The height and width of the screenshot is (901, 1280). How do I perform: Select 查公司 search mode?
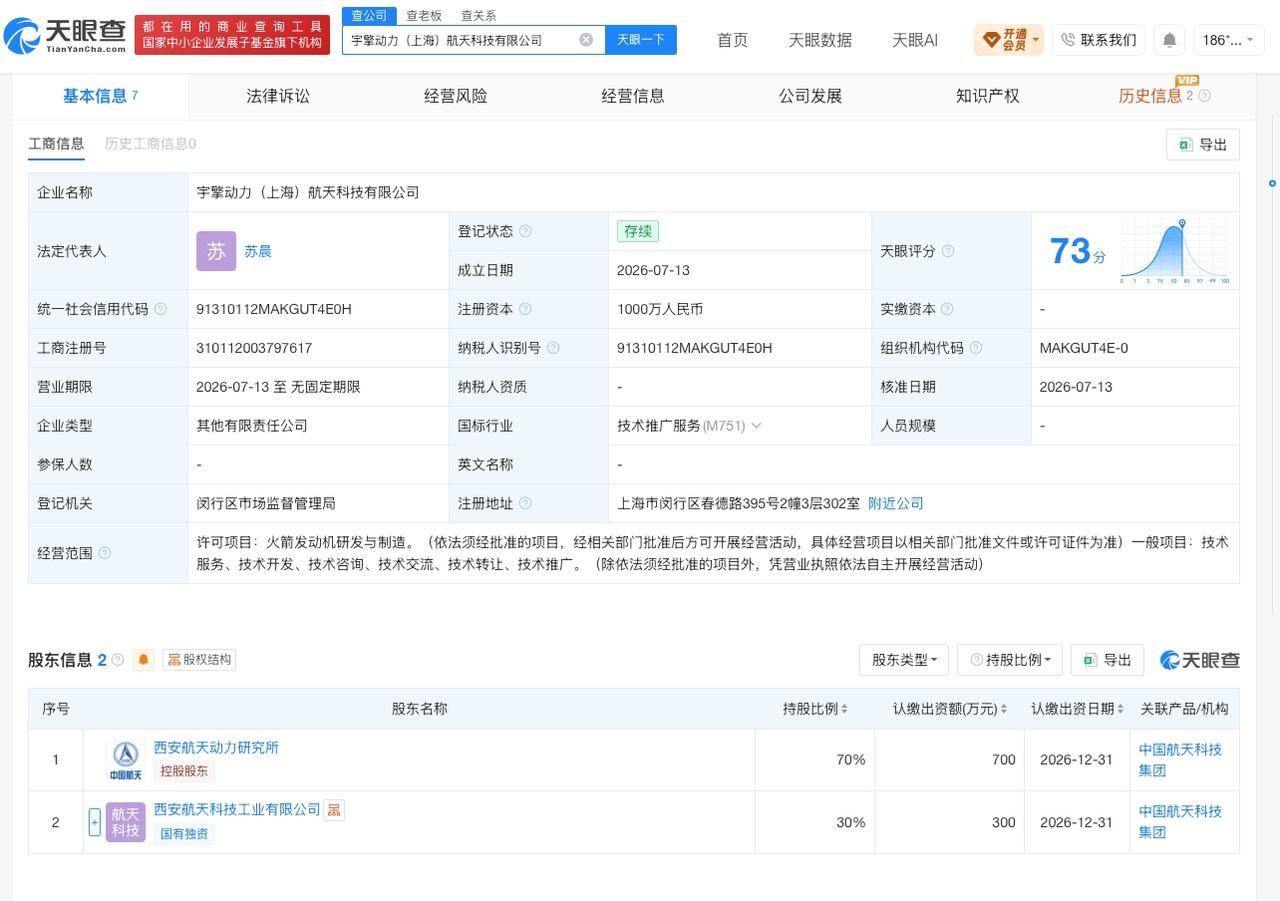(369, 16)
